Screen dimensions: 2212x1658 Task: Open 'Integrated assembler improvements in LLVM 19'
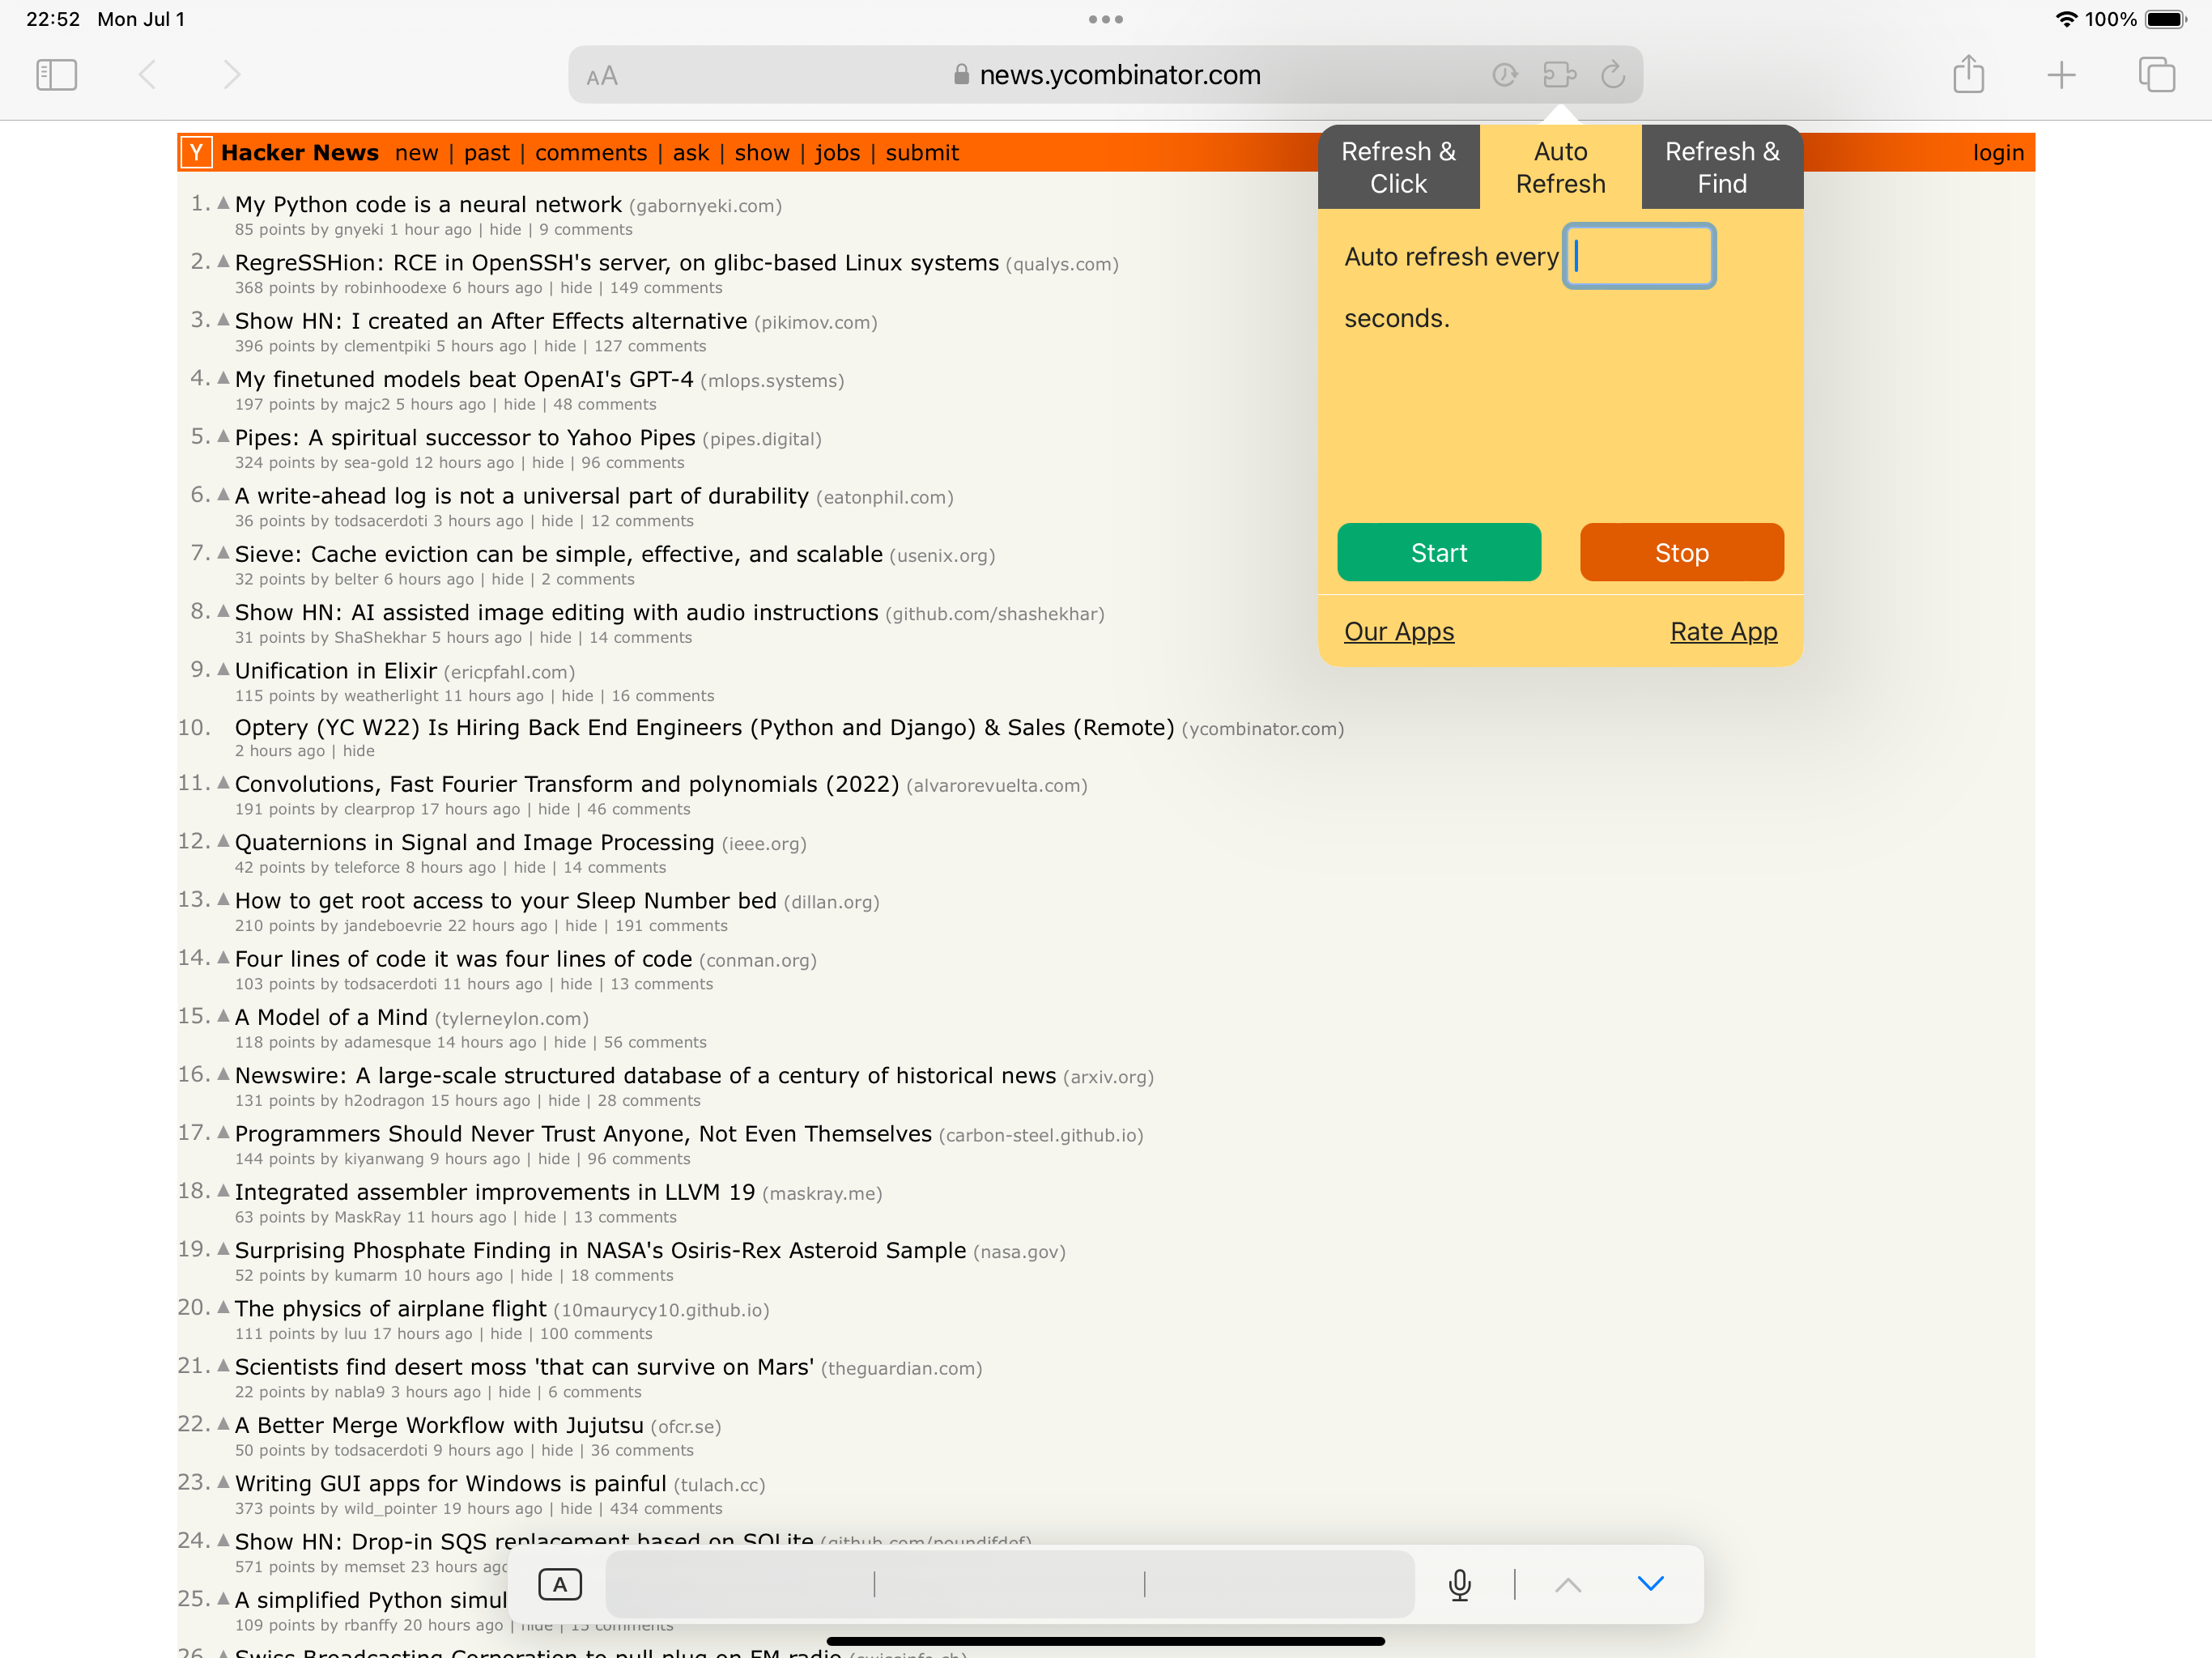495,1192
